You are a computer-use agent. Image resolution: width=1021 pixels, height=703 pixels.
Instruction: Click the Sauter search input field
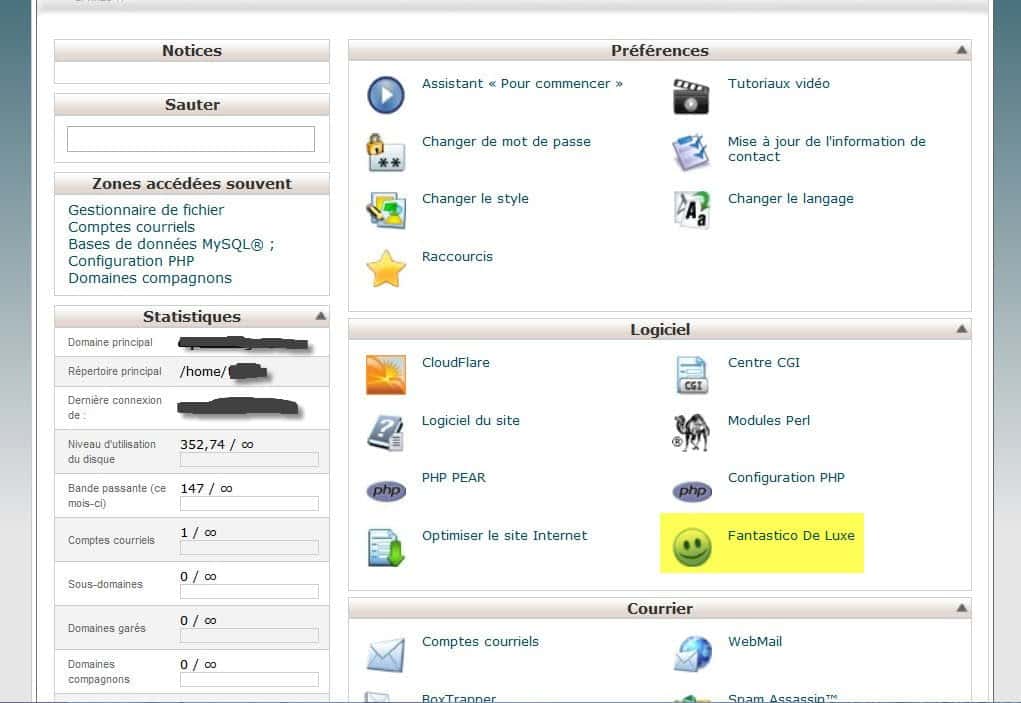click(x=191, y=139)
